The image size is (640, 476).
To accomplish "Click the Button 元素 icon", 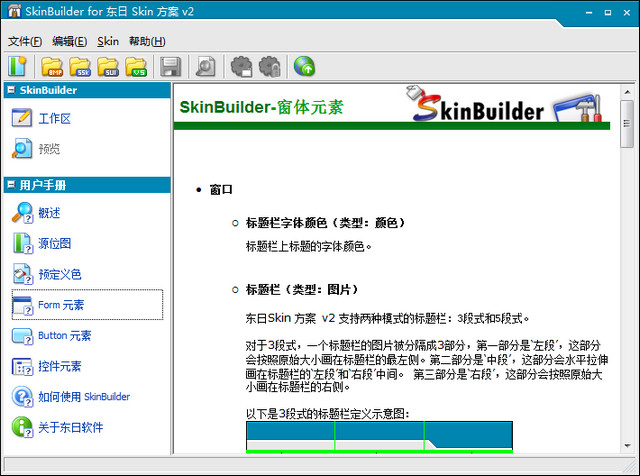I will 22,336.
